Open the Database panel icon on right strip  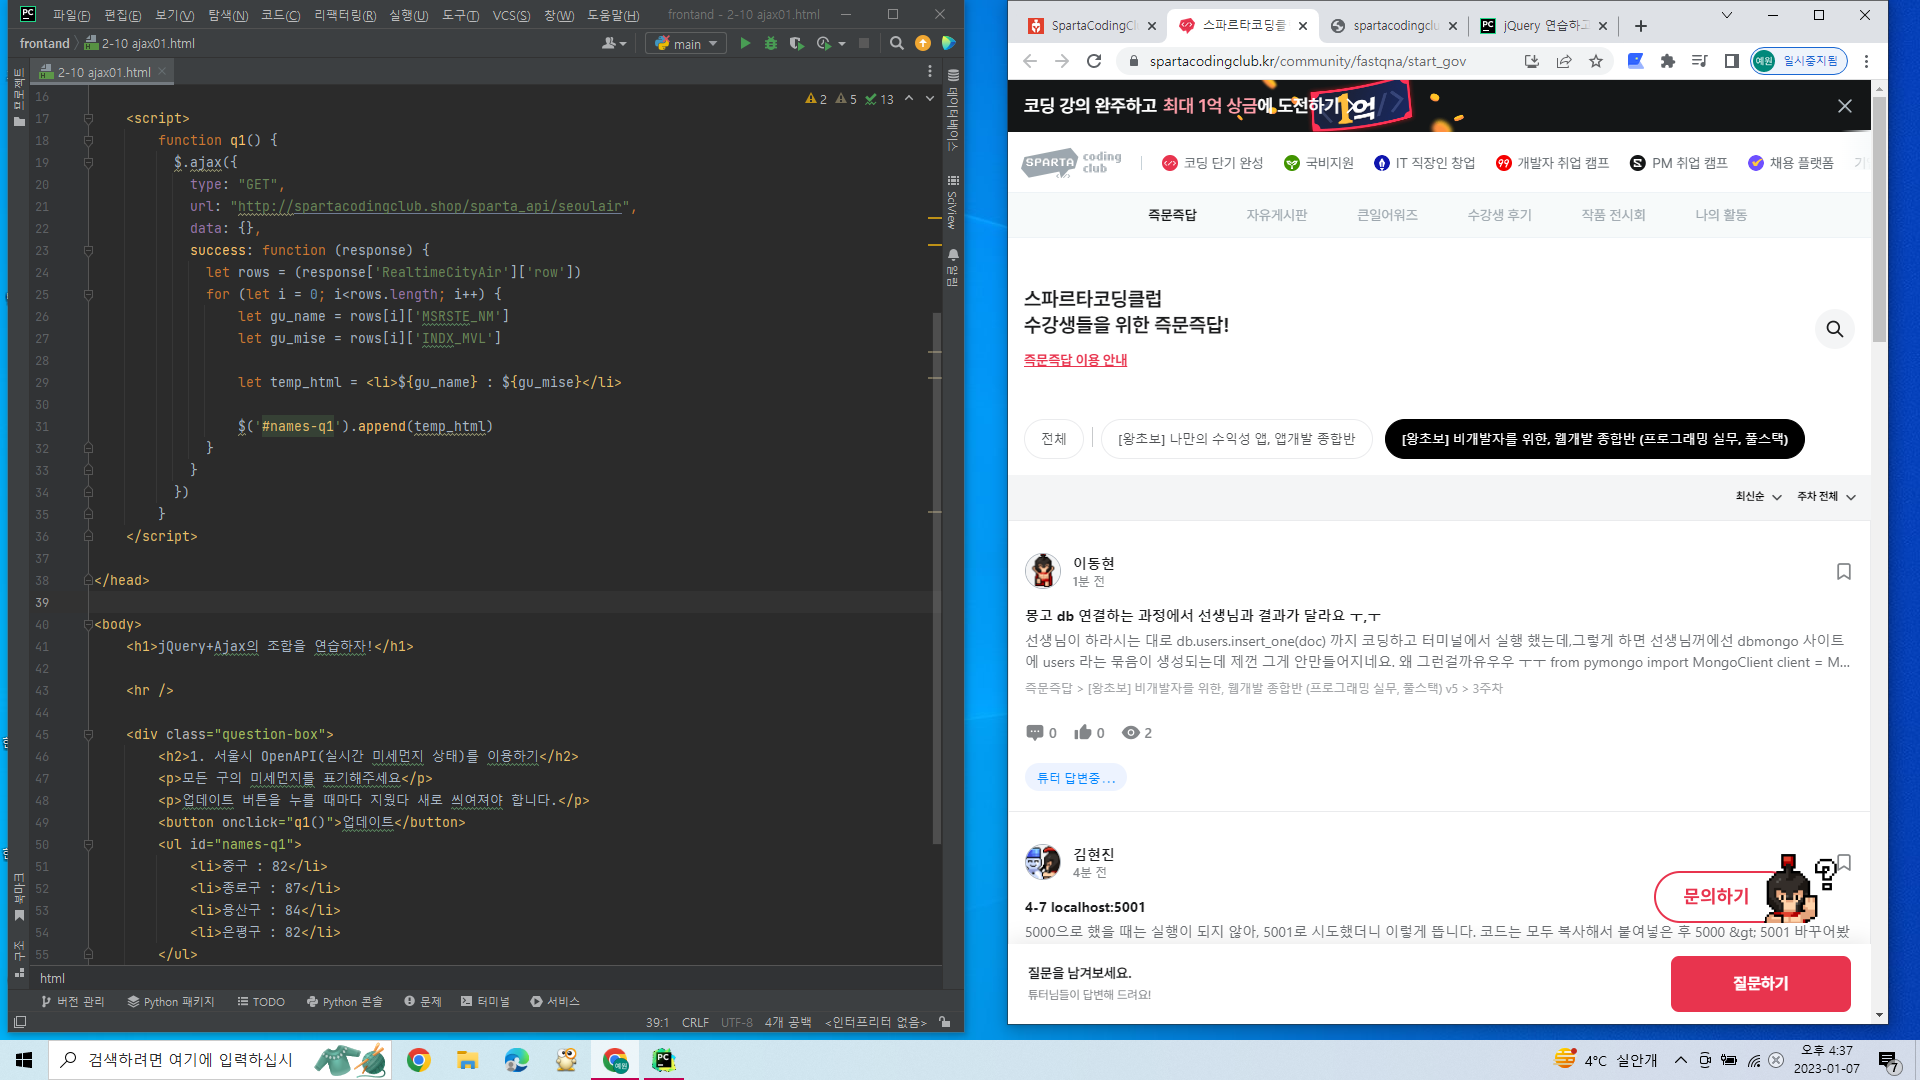click(953, 75)
